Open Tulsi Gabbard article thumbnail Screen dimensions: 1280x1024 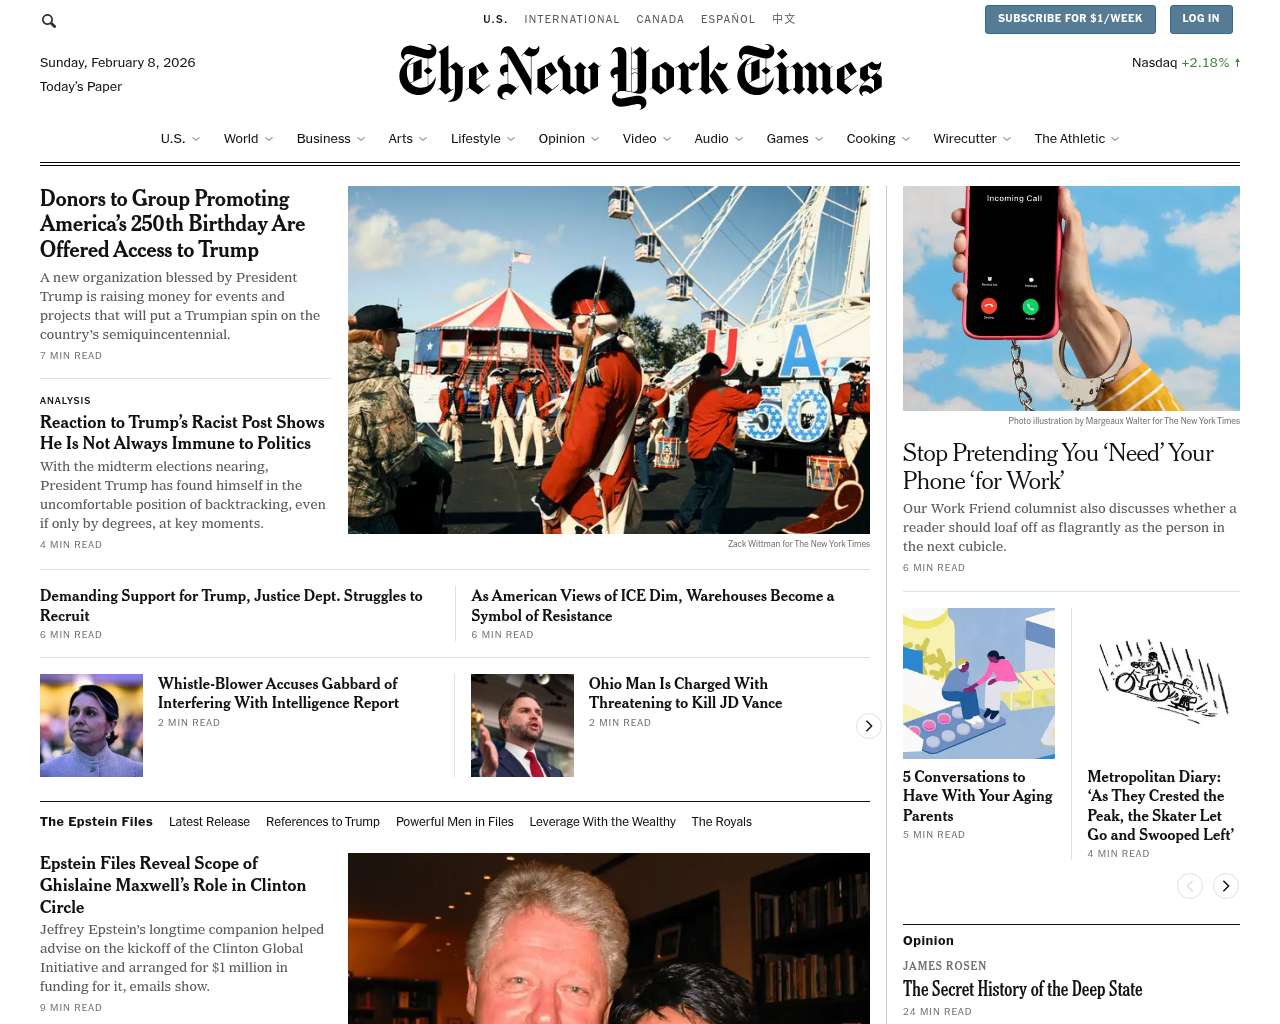click(91, 725)
